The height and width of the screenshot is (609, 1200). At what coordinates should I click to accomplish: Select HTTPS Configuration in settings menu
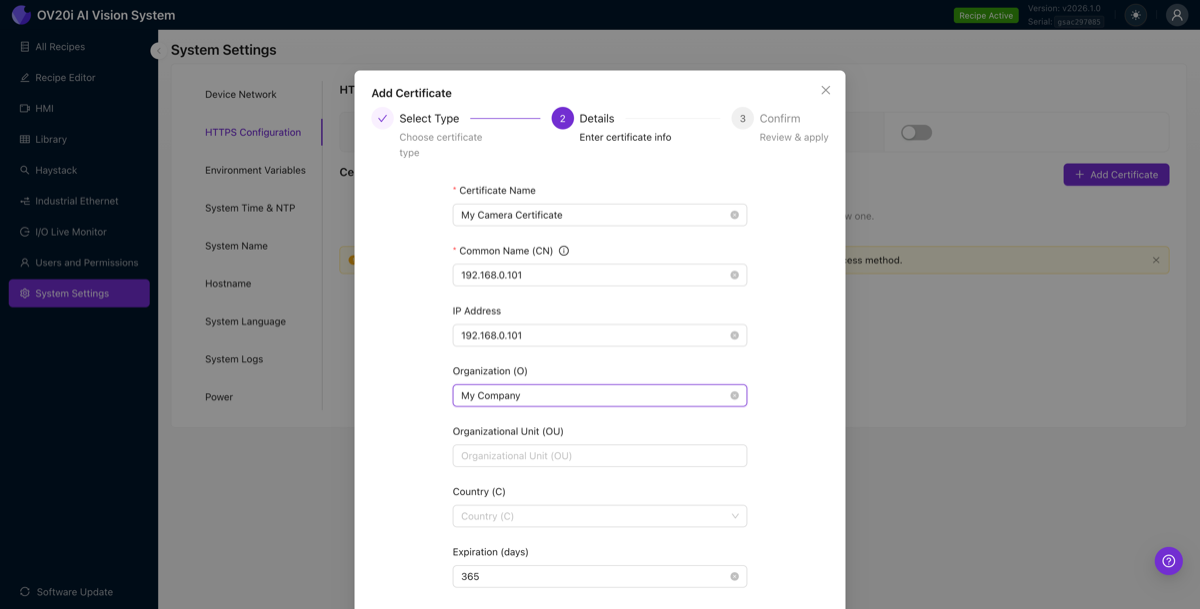[252, 131]
